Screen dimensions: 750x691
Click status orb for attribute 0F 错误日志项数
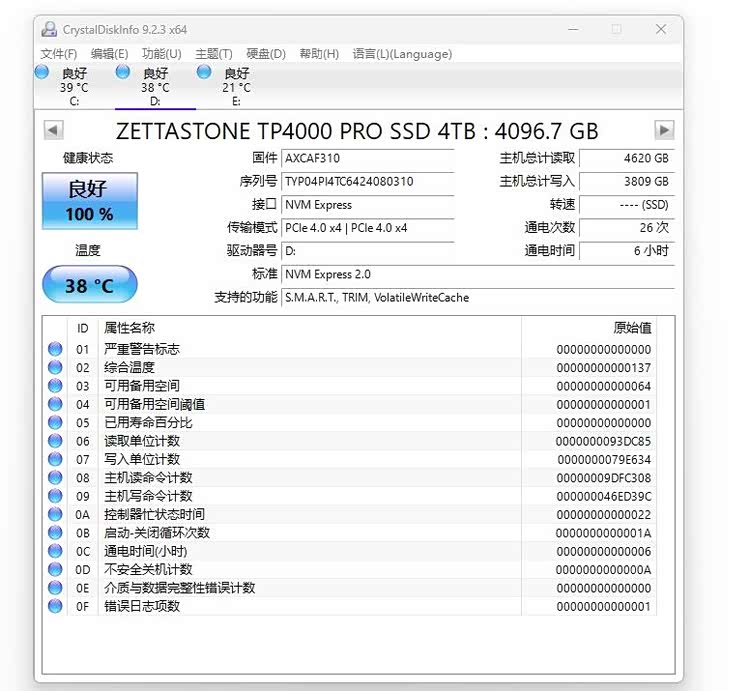[55, 606]
